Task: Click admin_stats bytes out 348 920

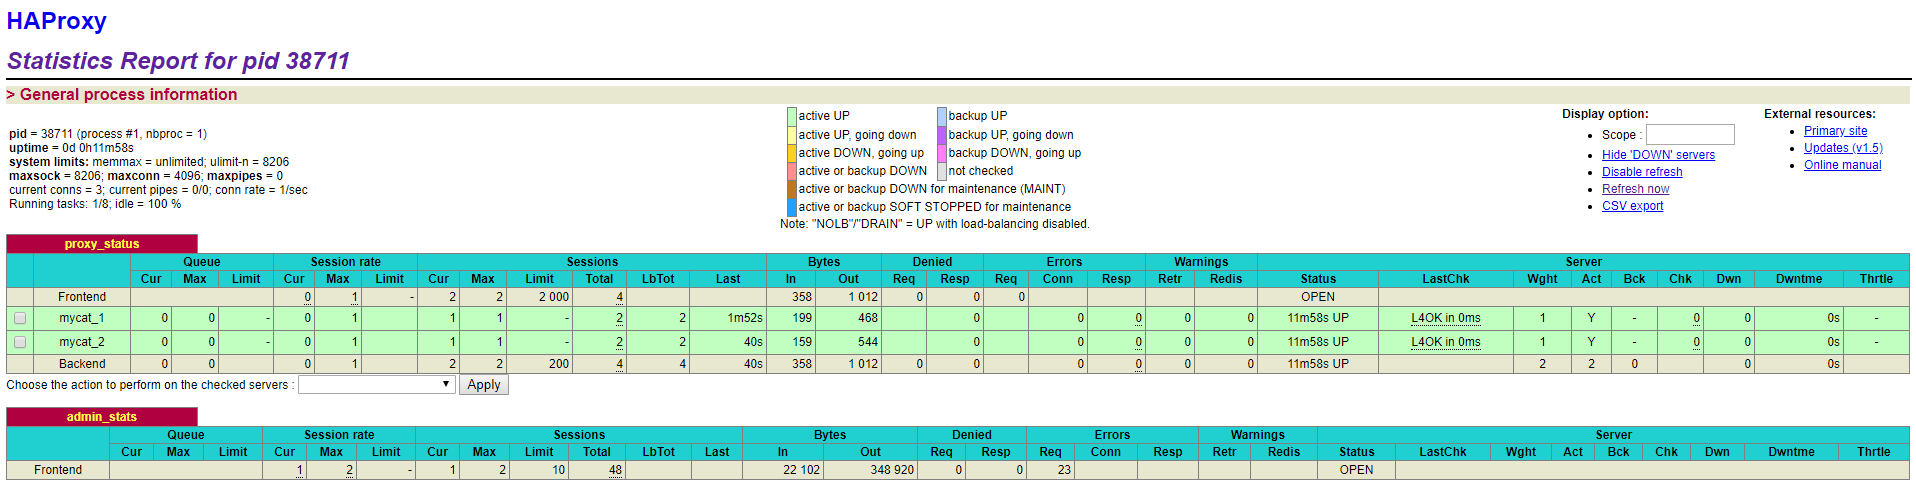Action: (x=892, y=470)
